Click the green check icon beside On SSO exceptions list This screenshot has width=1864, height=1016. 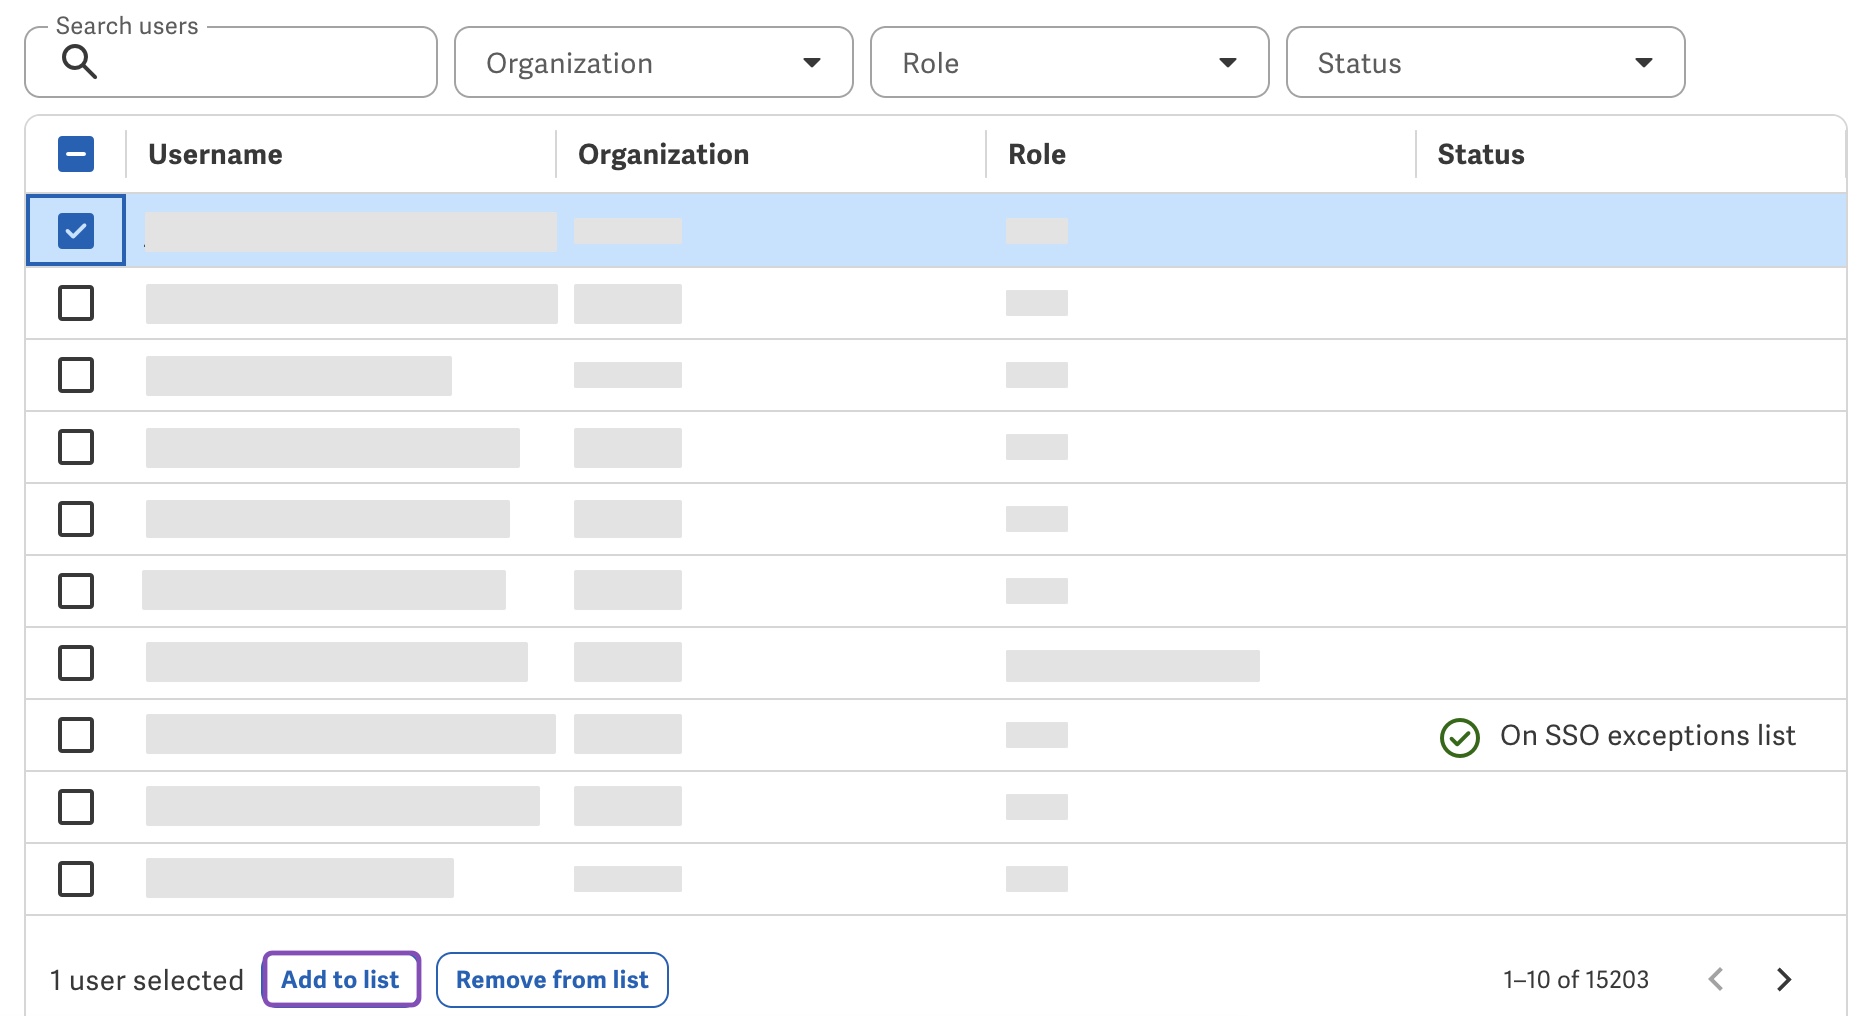coord(1460,738)
